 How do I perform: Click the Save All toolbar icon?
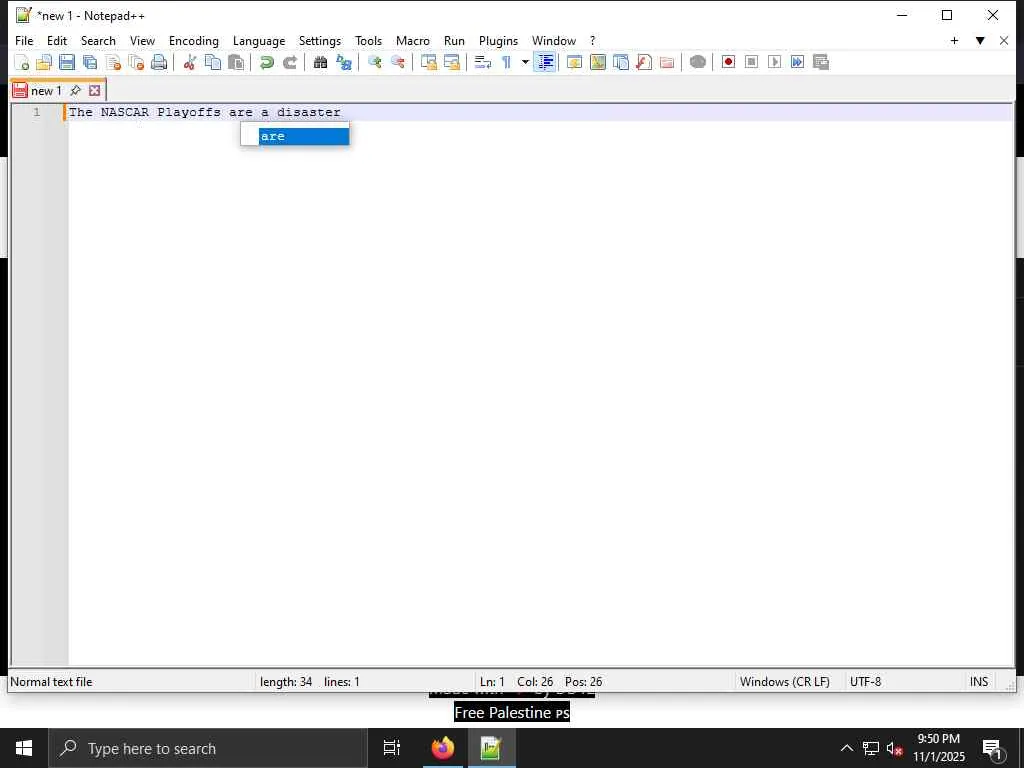point(89,62)
